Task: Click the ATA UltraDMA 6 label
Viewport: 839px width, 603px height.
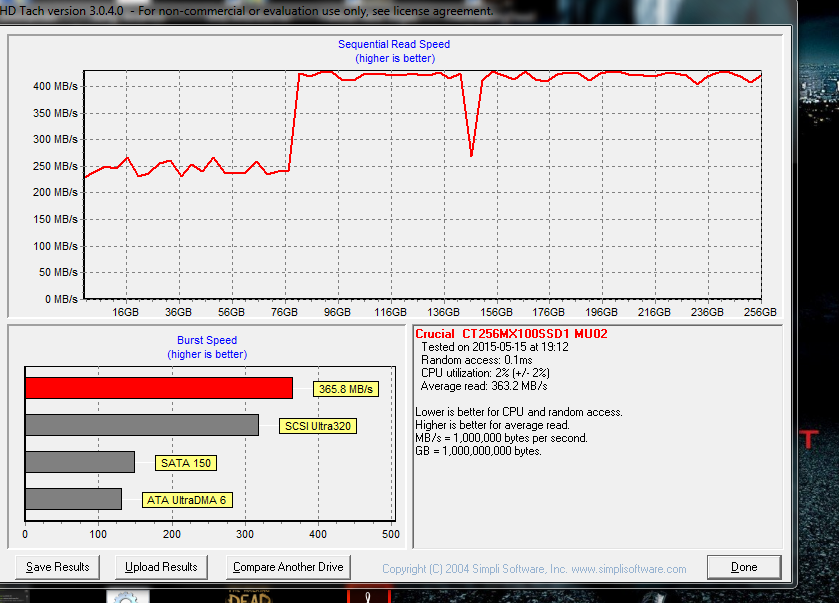Action: pos(187,500)
